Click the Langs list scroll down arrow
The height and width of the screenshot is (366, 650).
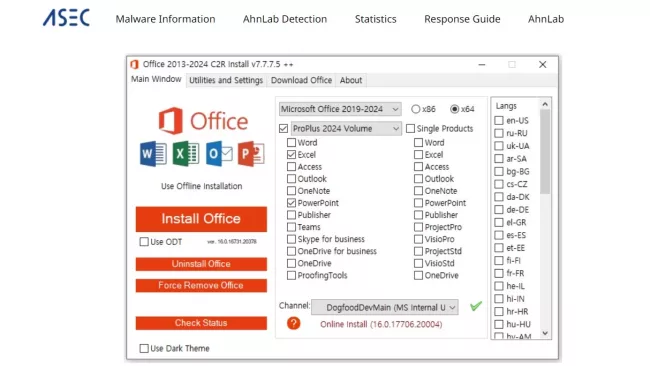[545, 333]
